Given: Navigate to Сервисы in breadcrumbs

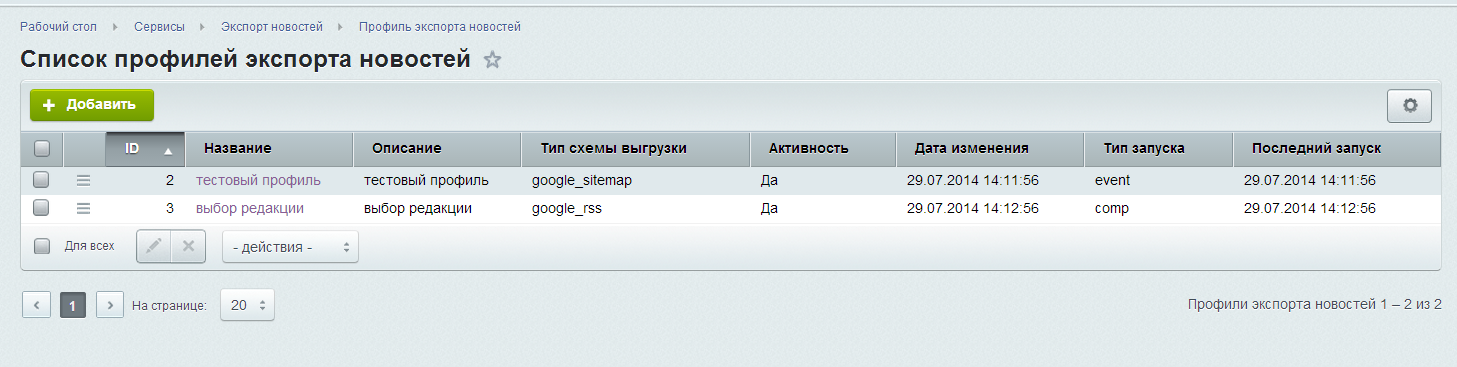Looking at the screenshot, I should (x=159, y=26).
